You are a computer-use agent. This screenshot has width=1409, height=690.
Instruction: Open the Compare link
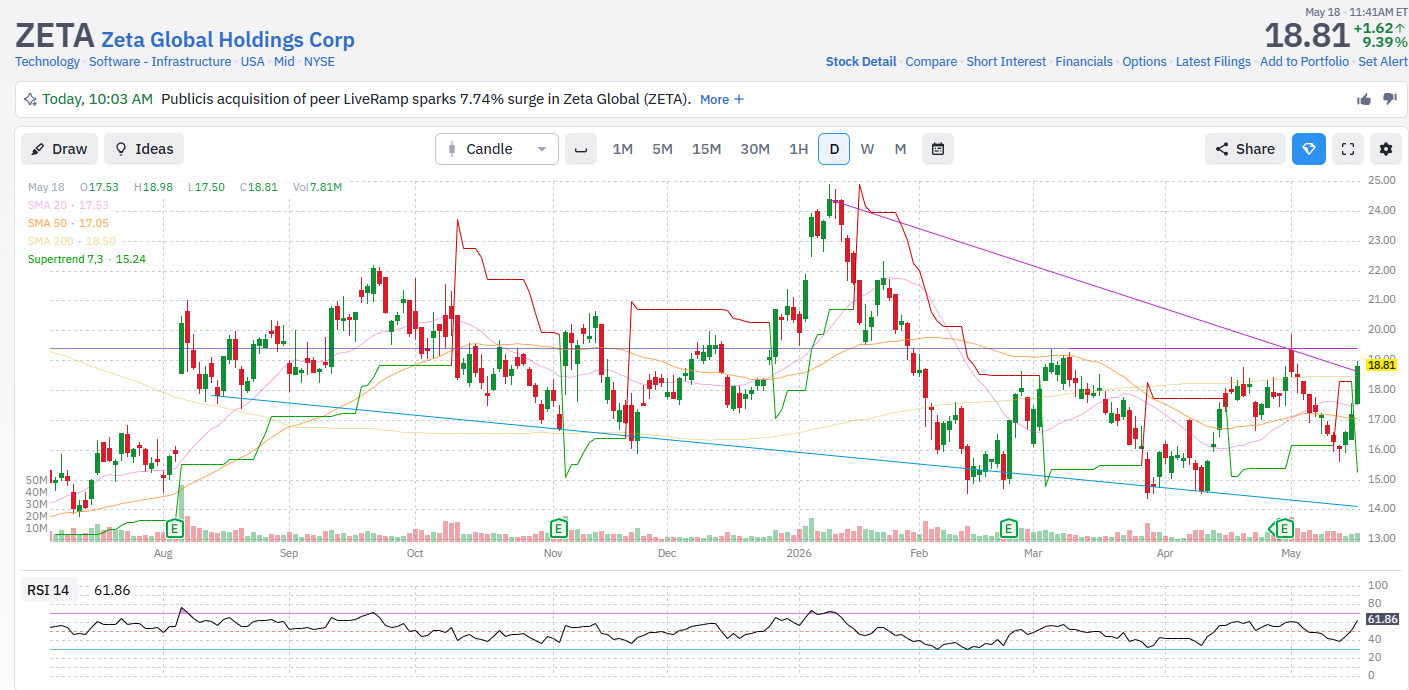click(x=931, y=62)
